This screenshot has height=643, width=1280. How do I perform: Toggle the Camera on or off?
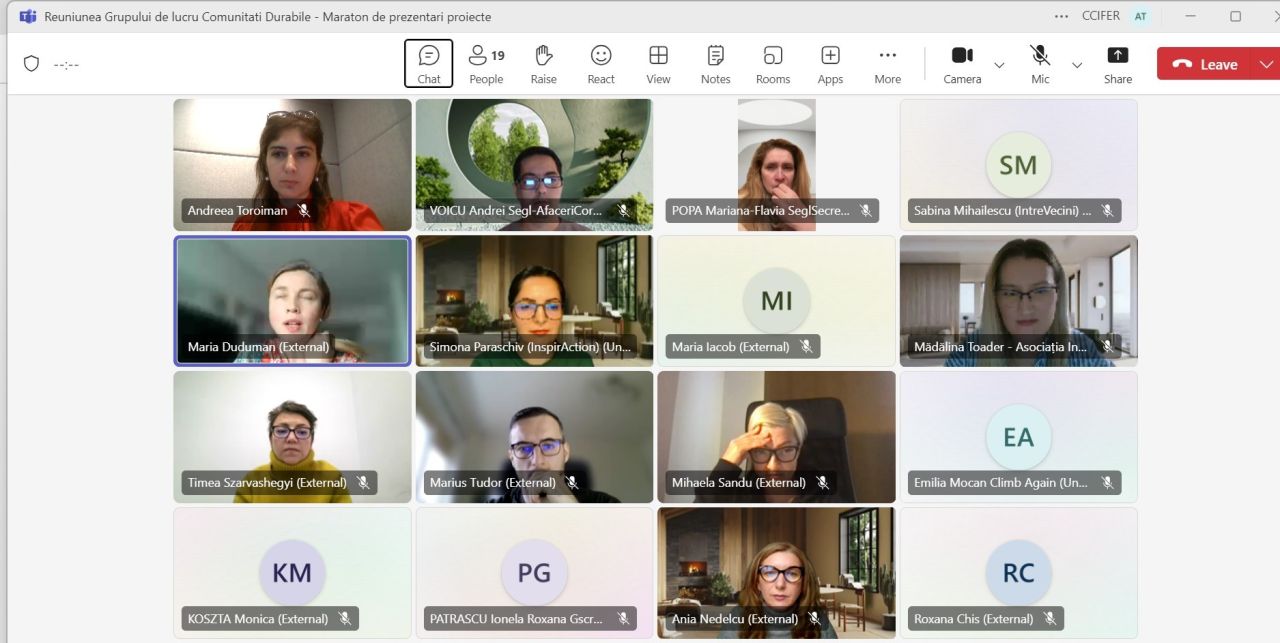click(962, 64)
